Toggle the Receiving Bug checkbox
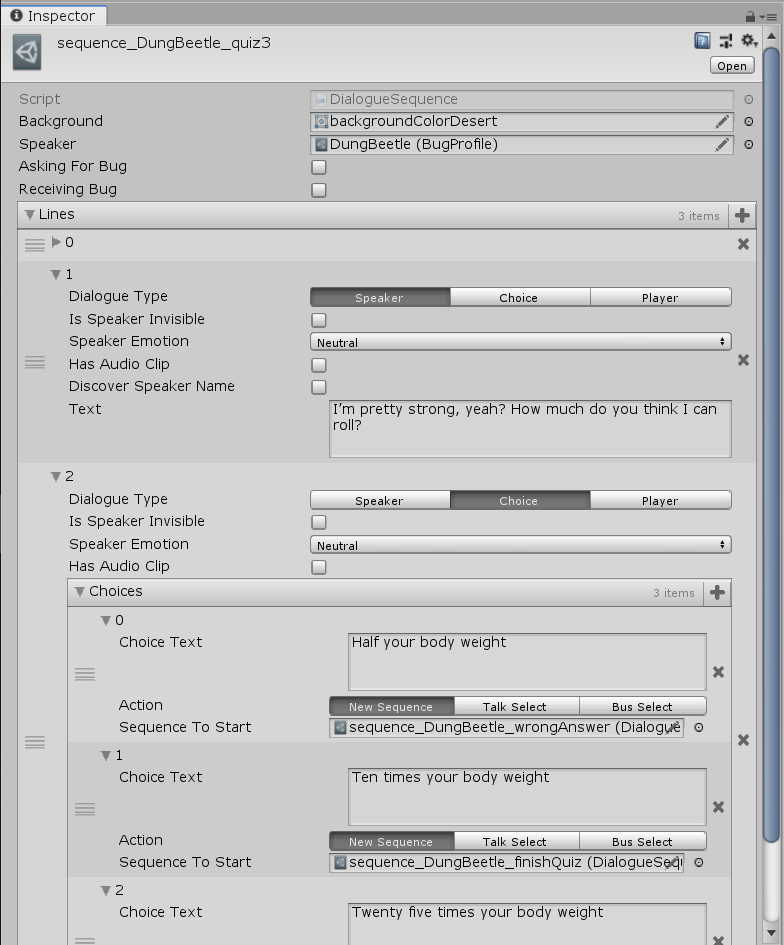 point(319,190)
